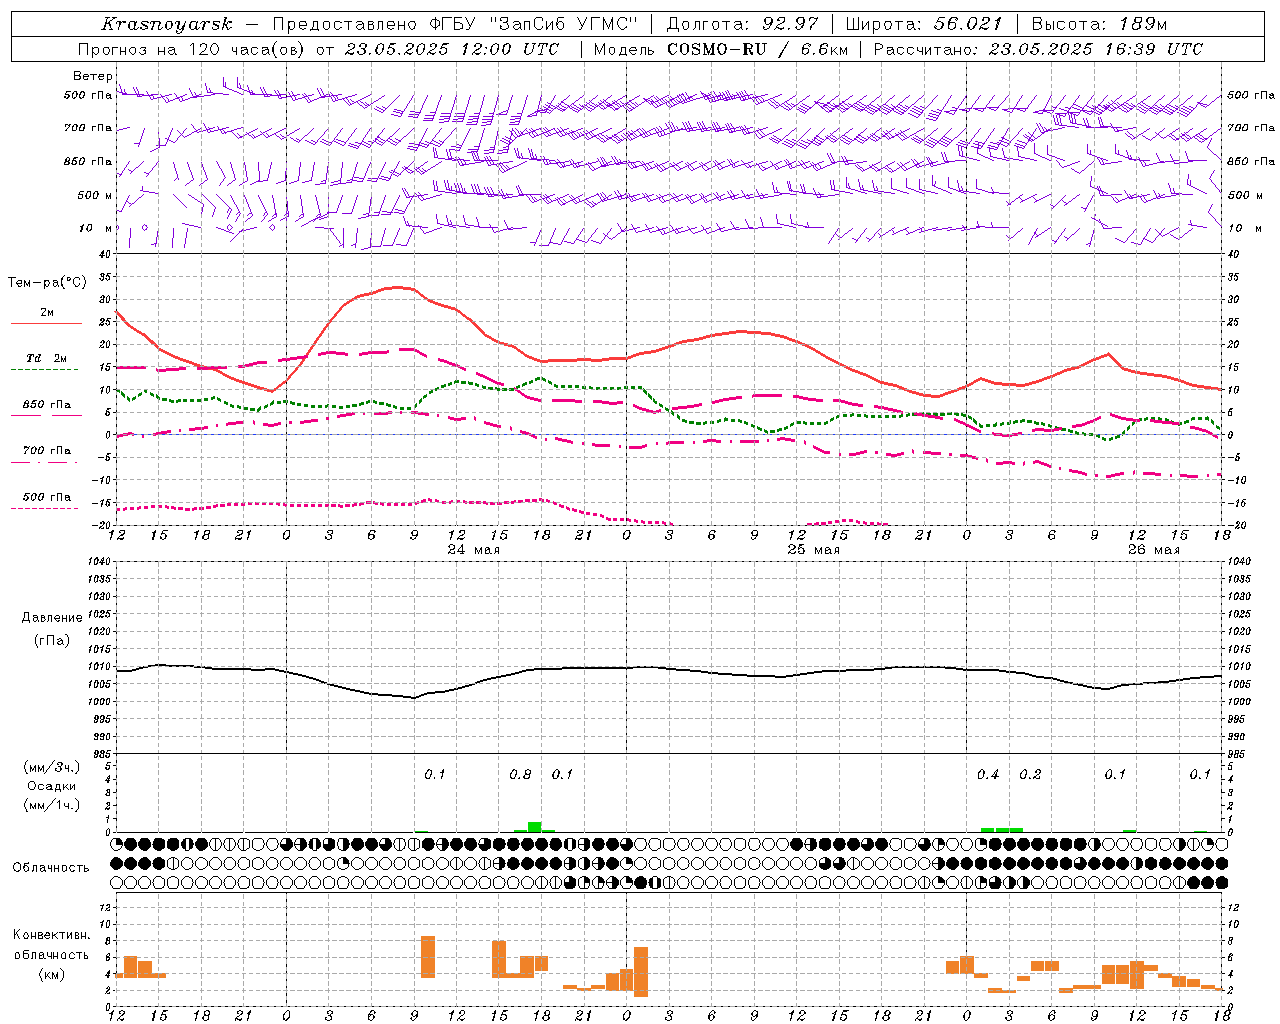Viewport: 1280px width, 1024px height.
Task: Click the dashed line sample under Td 2м
Action: pyautogui.click(x=46, y=369)
